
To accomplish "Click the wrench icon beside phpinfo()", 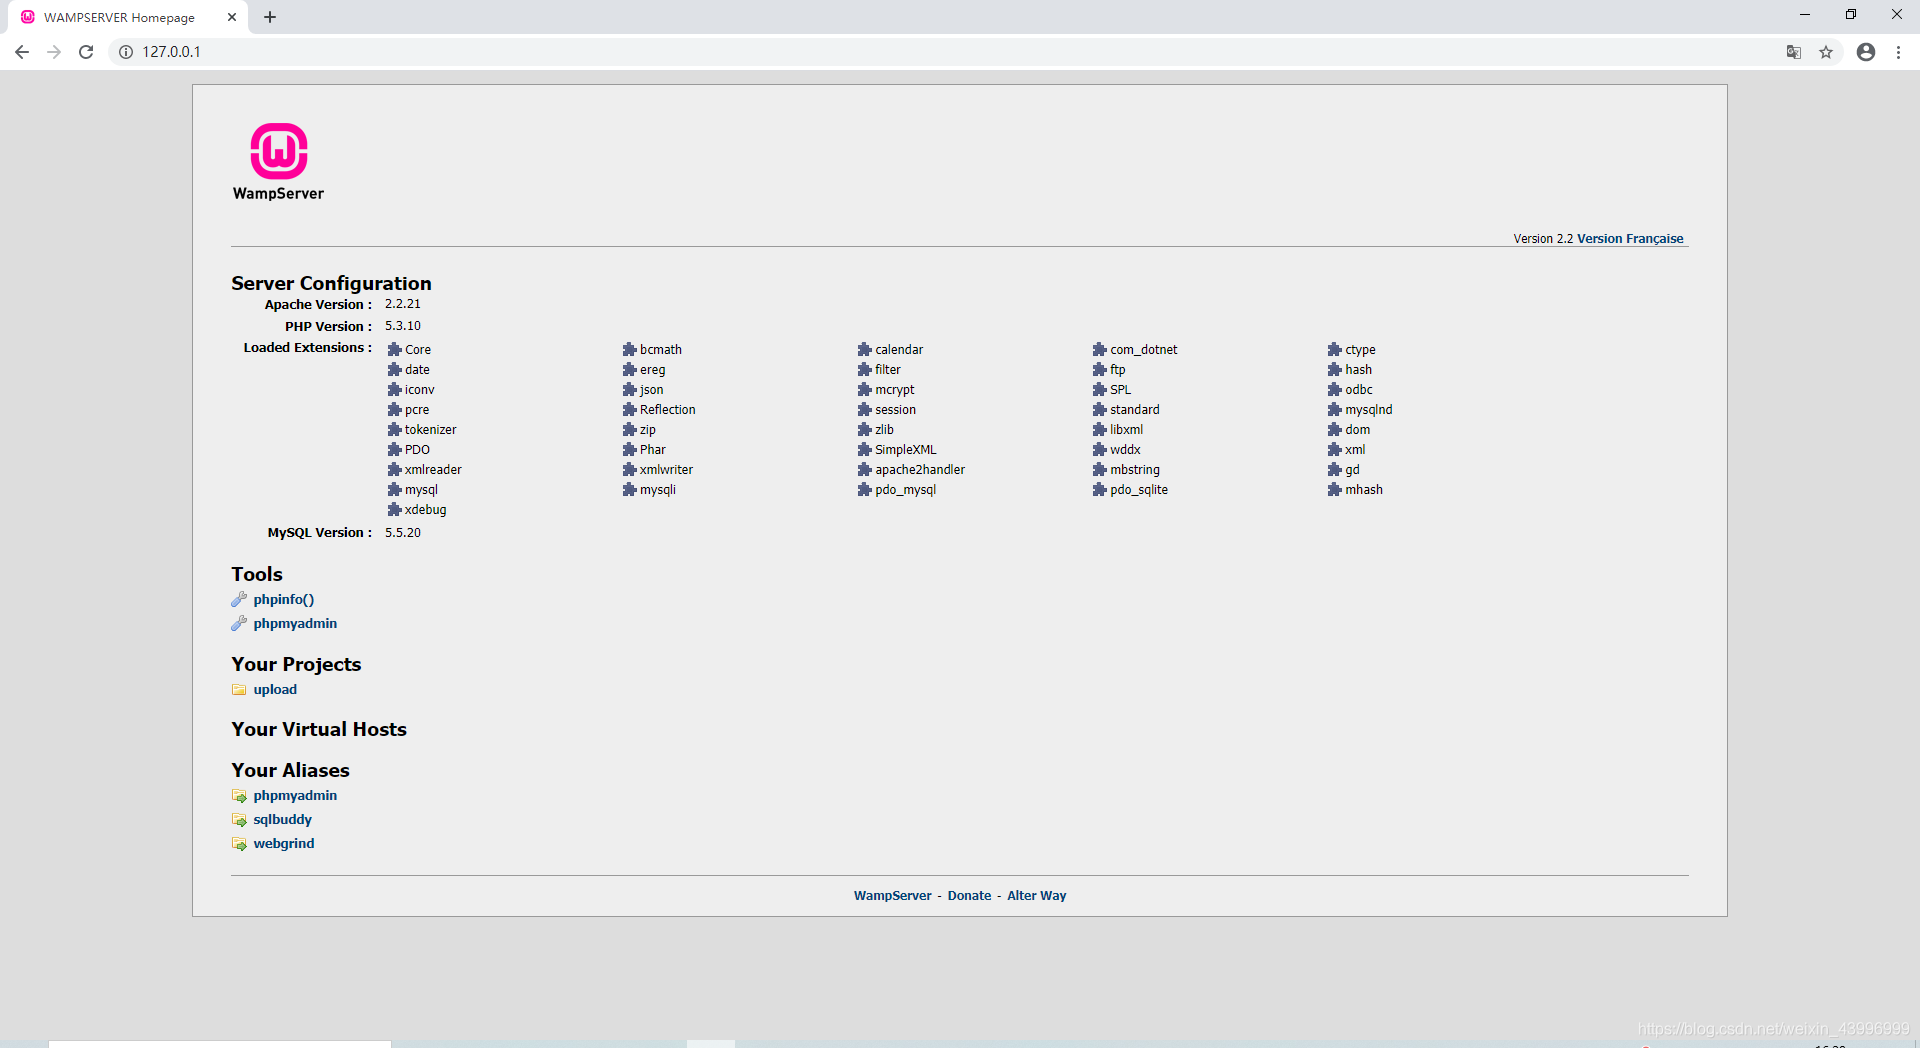I will pos(239,599).
